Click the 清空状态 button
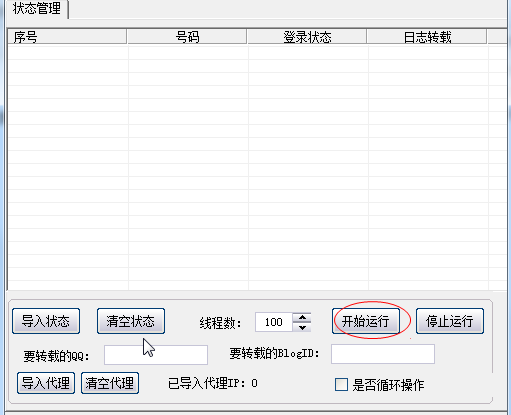511x415 pixels. coord(131,321)
